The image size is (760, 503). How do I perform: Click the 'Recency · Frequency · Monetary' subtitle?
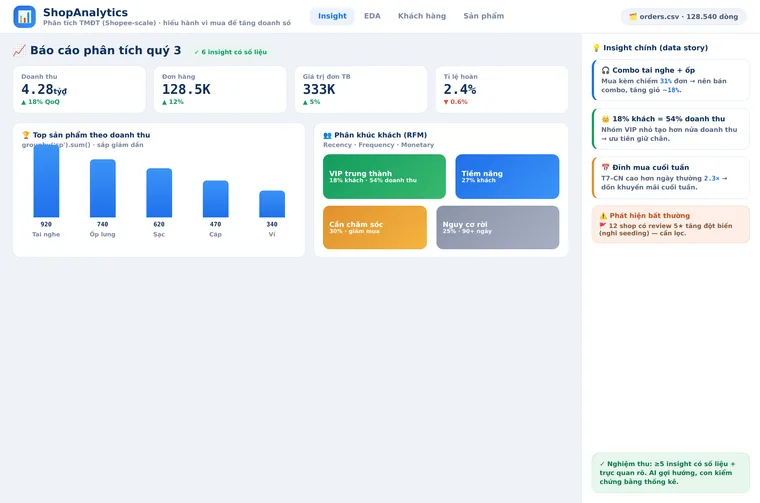[x=379, y=145]
